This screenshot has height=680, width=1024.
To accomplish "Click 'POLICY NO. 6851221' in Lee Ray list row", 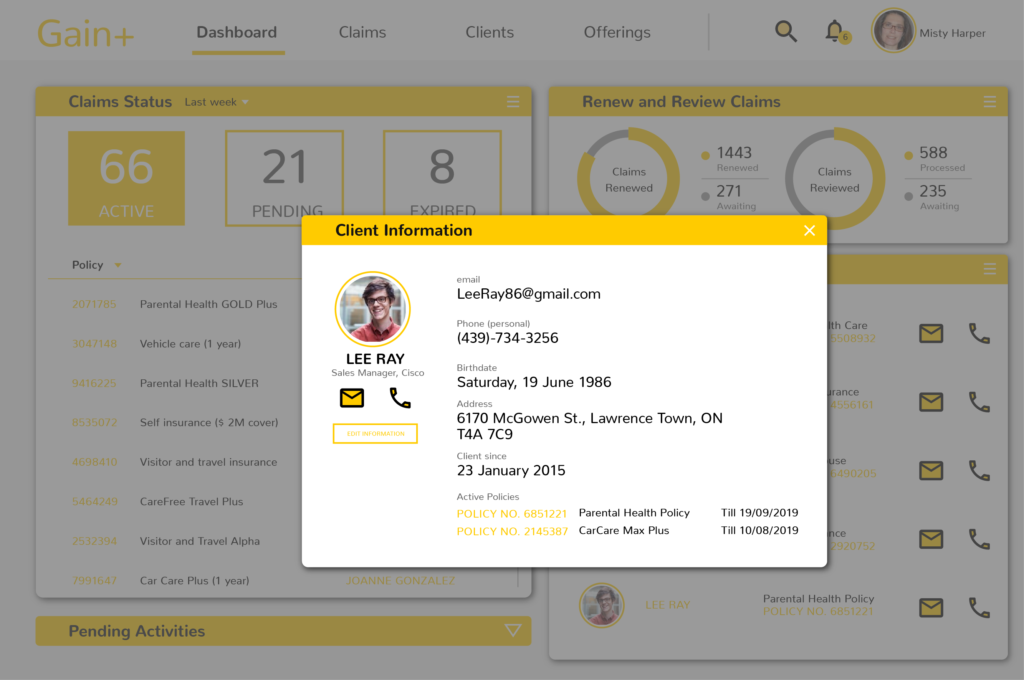I will 818,611.
